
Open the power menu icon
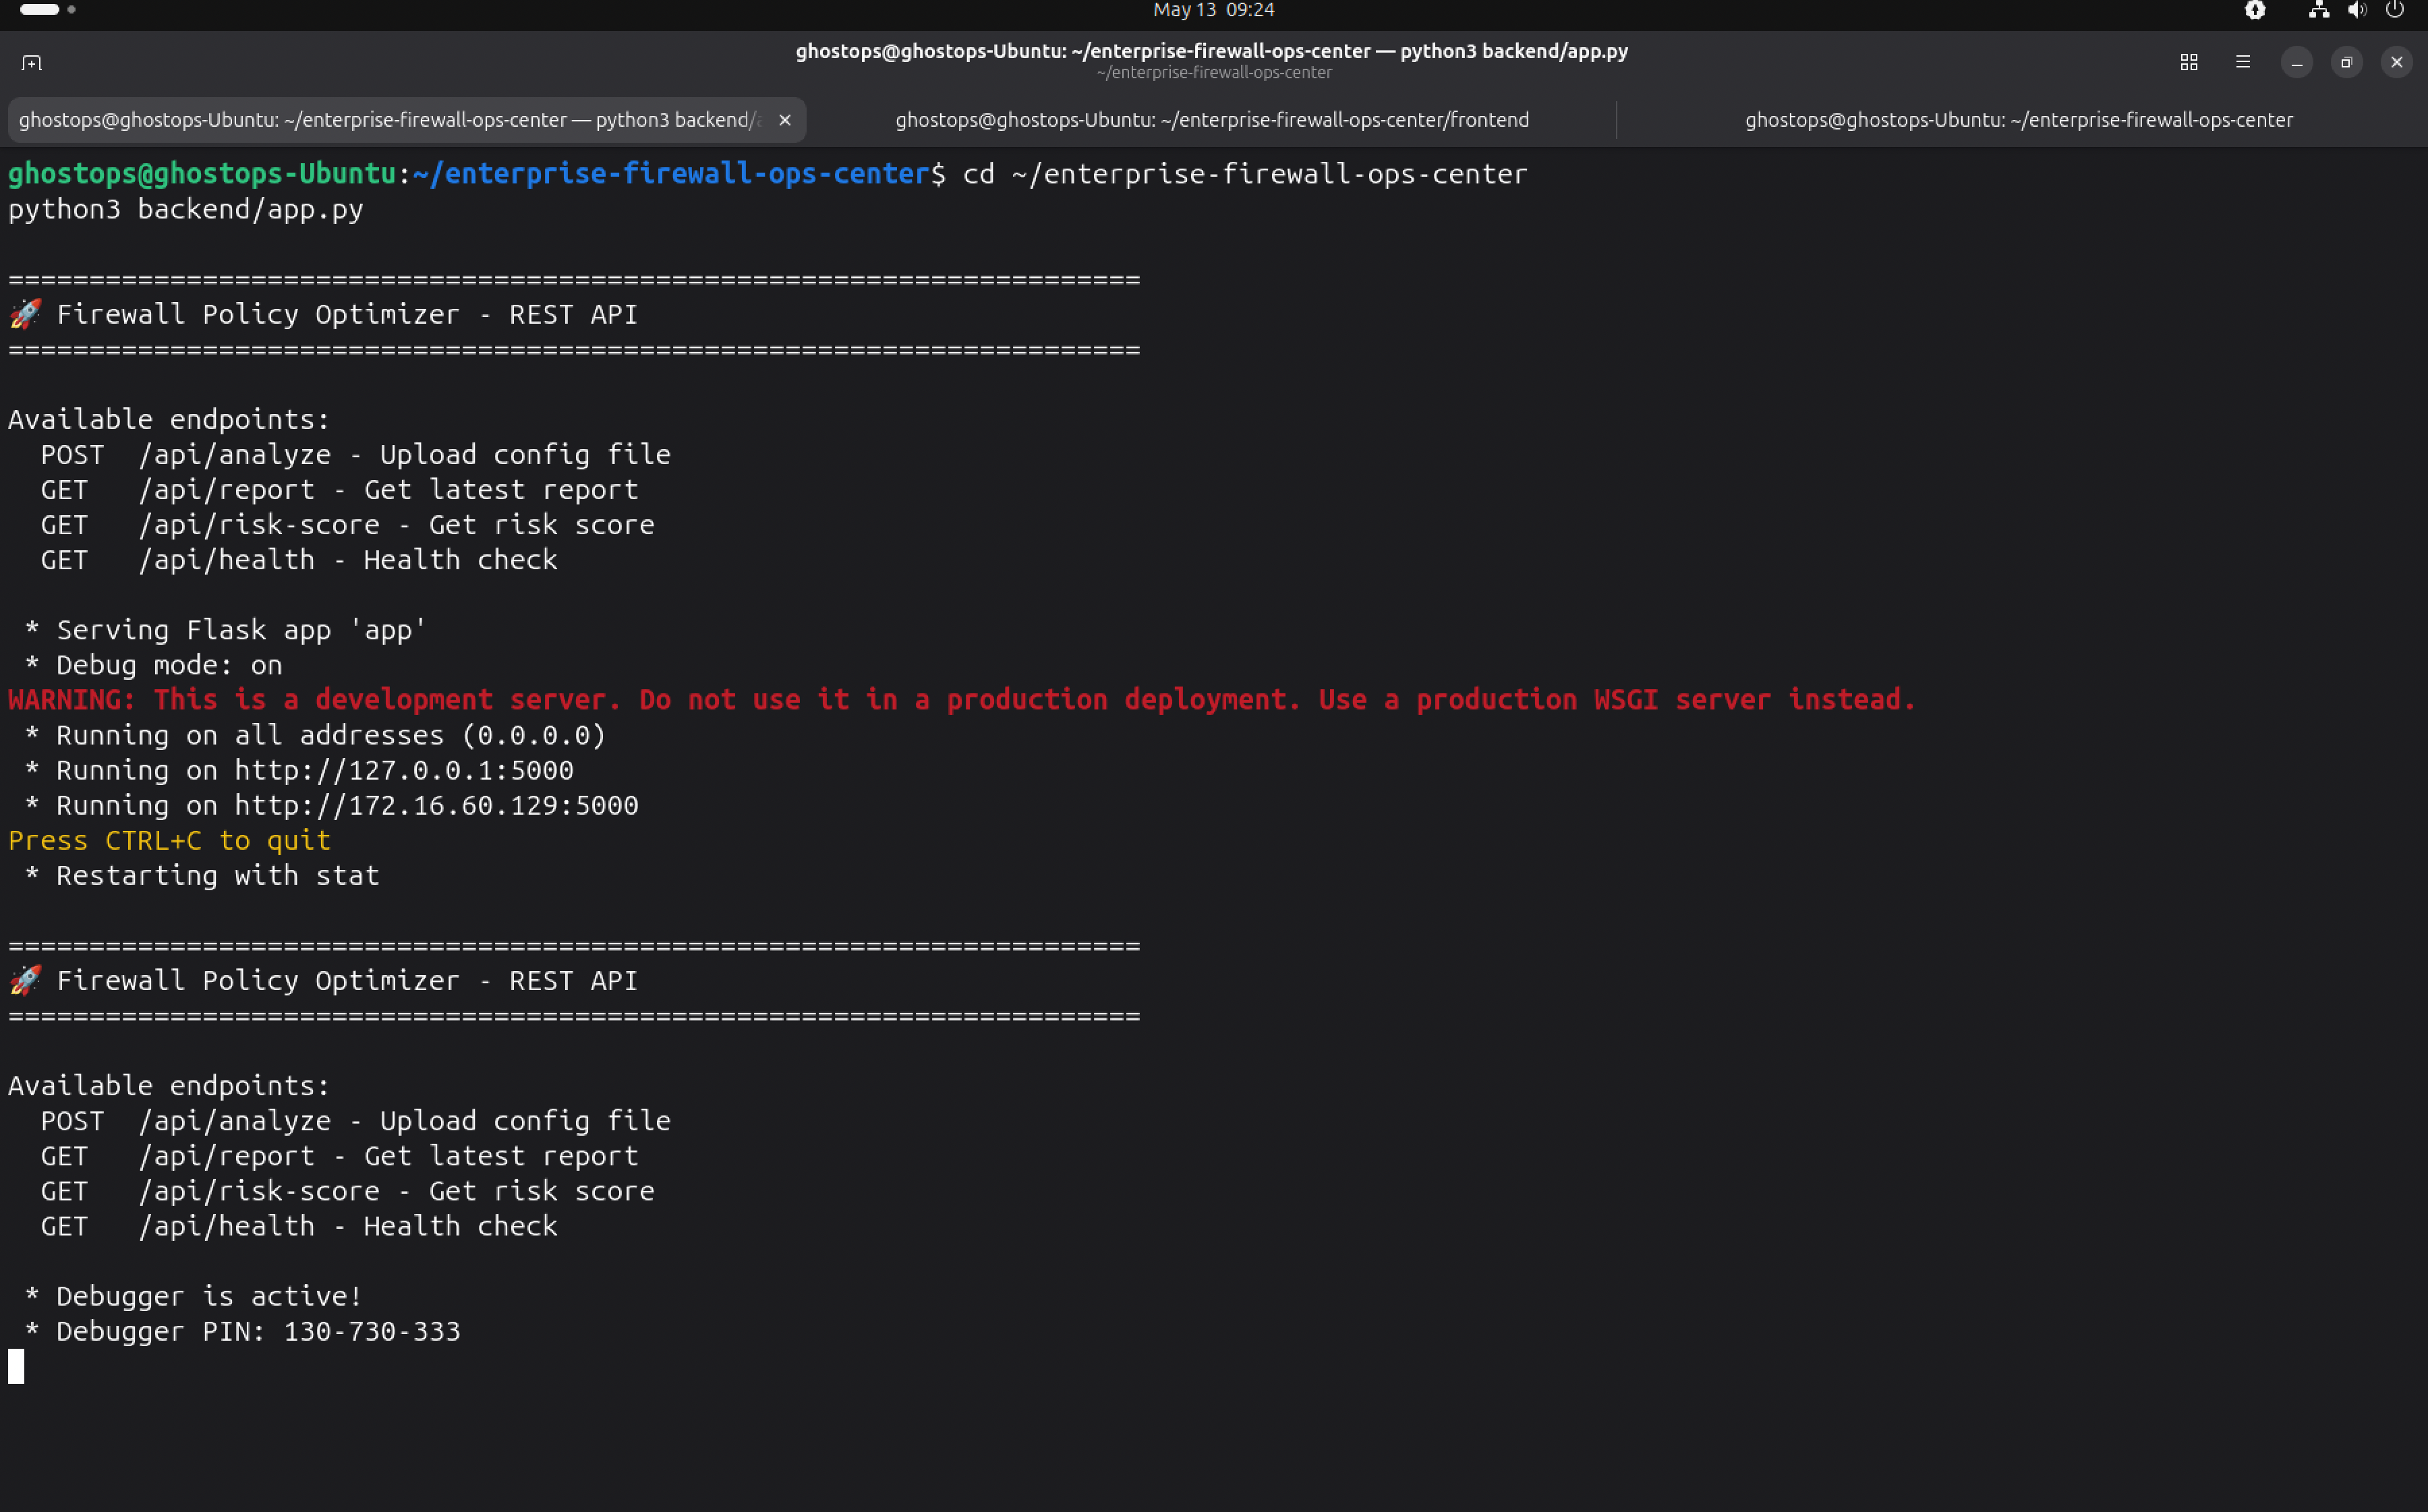click(2395, 10)
